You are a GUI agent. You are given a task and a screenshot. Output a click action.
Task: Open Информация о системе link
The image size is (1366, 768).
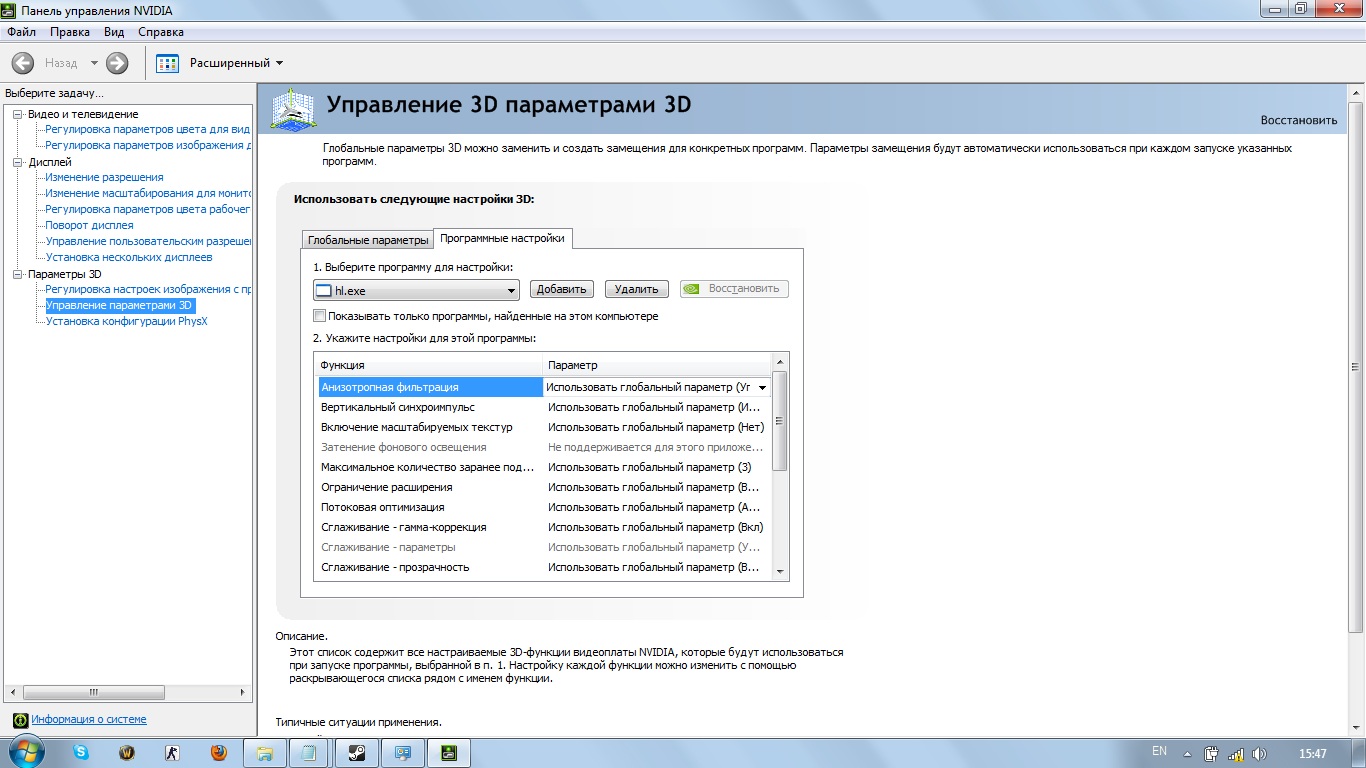coord(88,719)
